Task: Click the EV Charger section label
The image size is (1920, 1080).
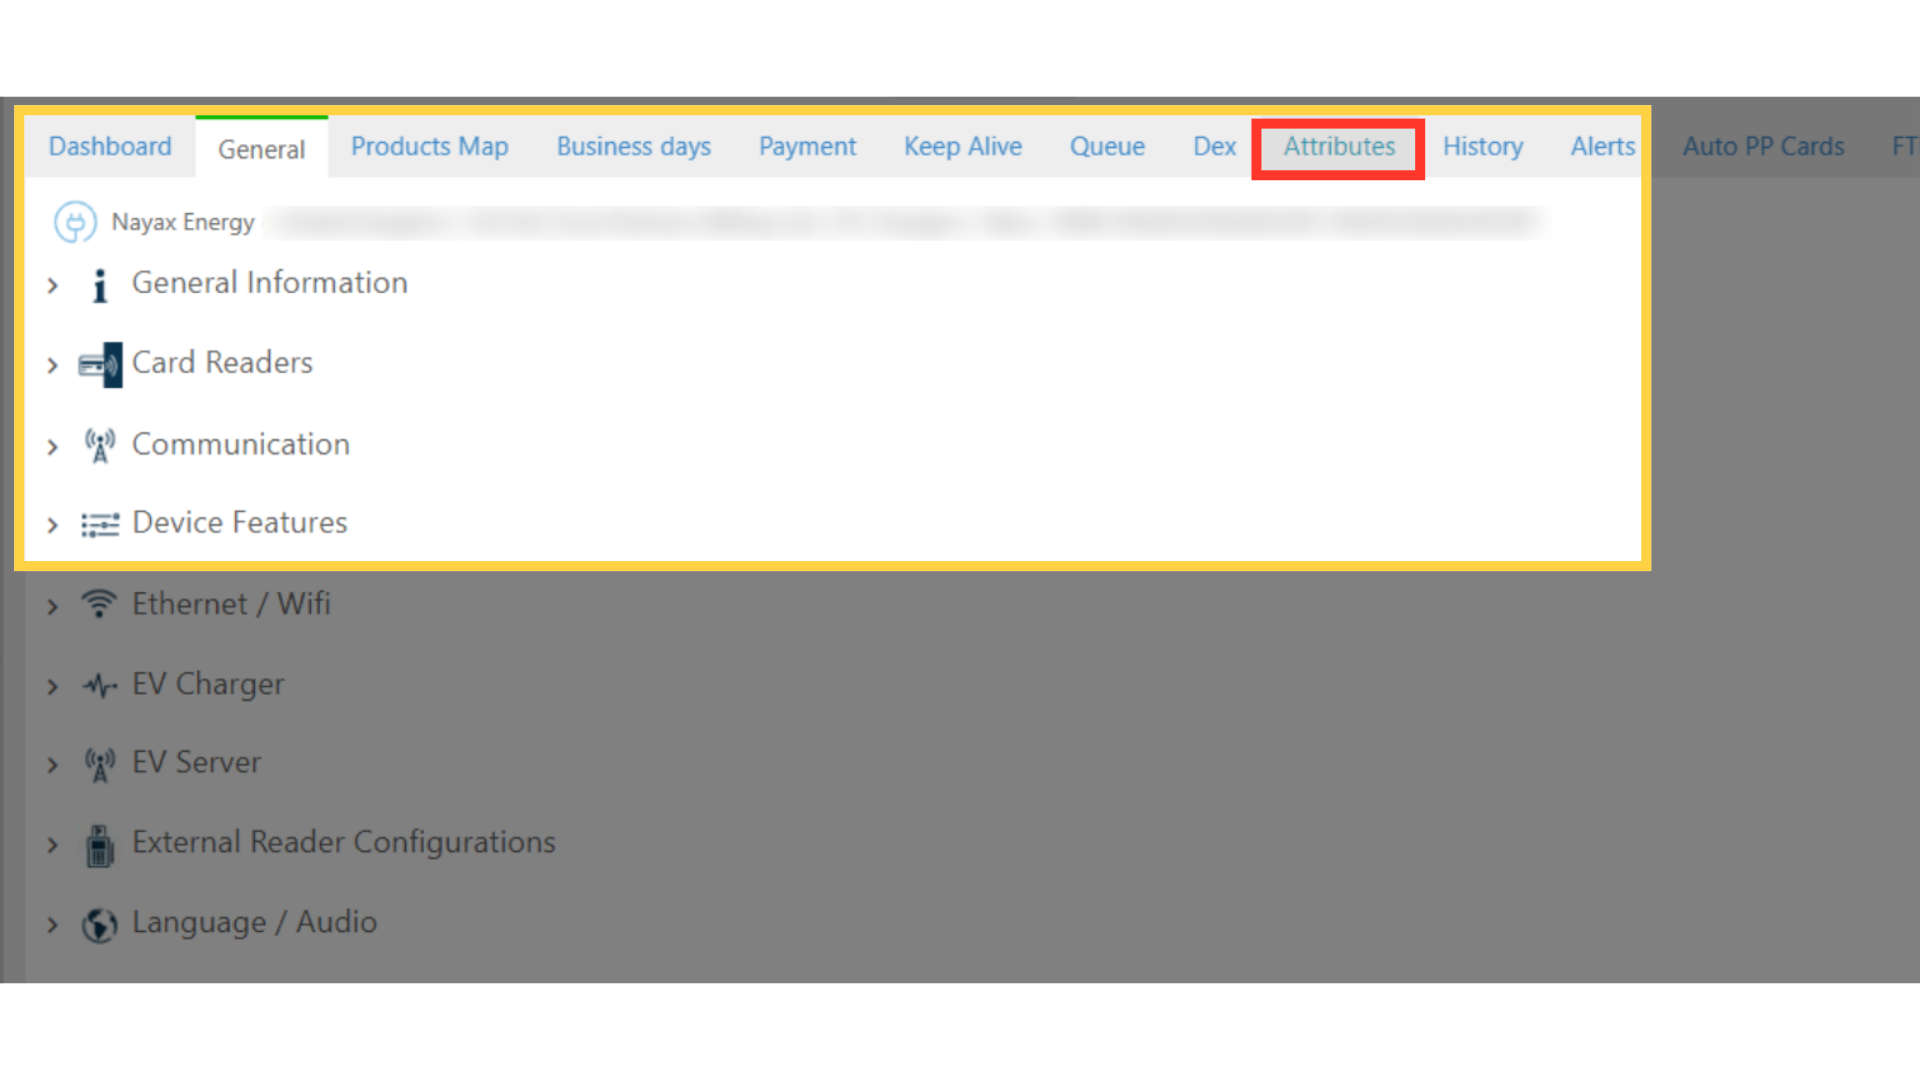Action: tap(208, 685)
